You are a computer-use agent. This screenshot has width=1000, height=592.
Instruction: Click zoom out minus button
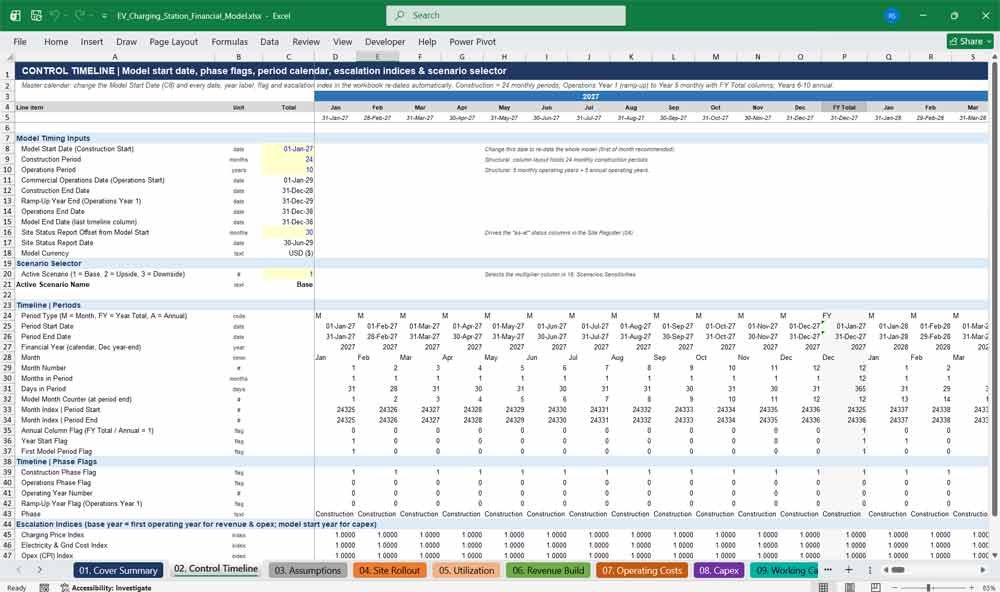[x=894, y=587]
